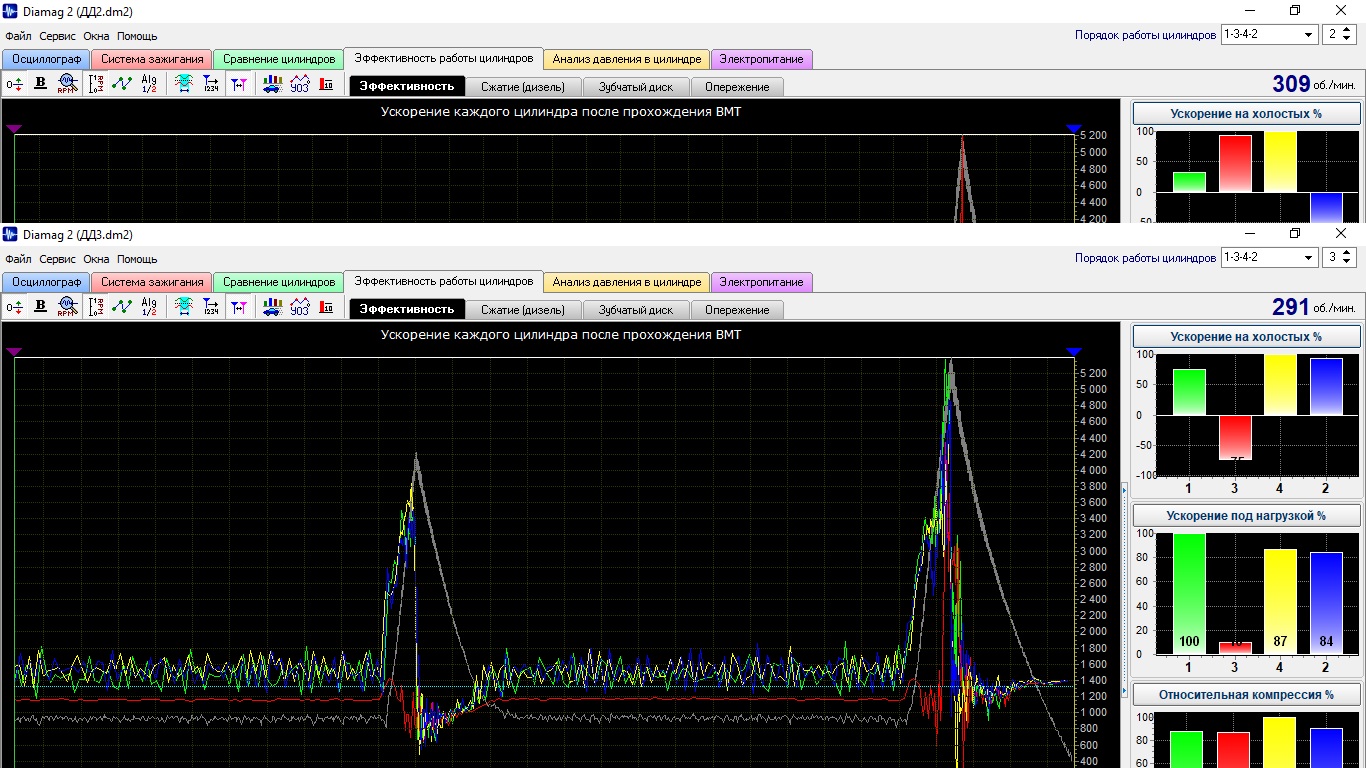The image size is (1366, 768).
Task: Click the 1234 arrow icon in ДД3 toolbar
Action: click(x=211, y=308)
